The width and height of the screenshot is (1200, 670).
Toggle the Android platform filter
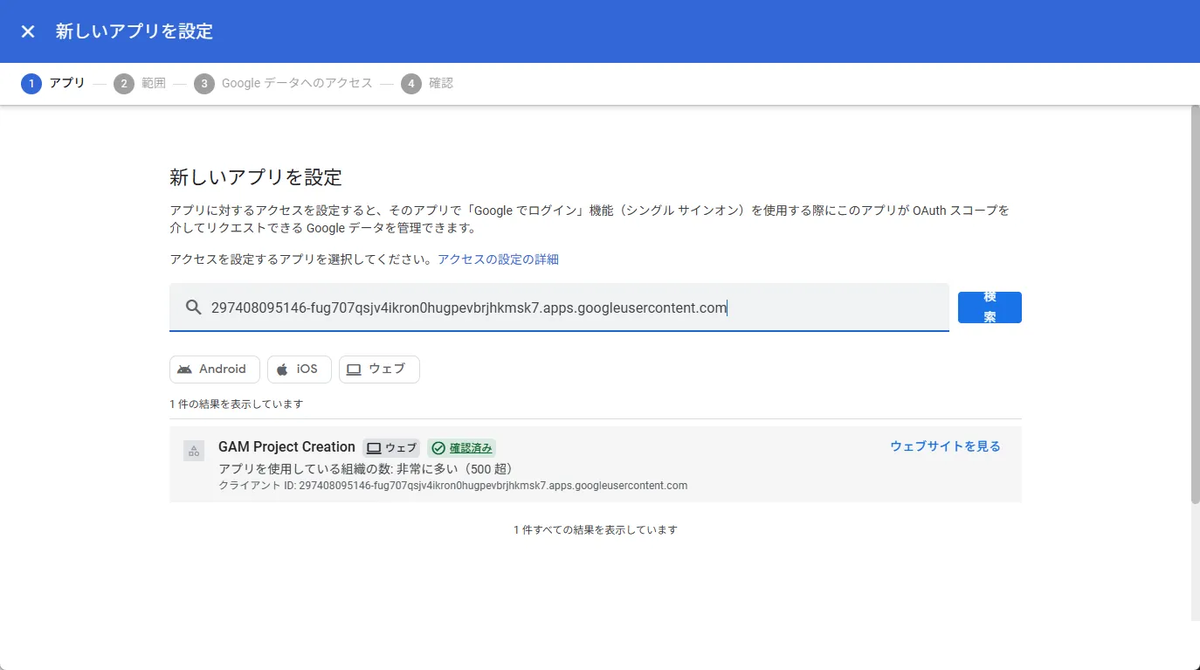tap(214, 369)
